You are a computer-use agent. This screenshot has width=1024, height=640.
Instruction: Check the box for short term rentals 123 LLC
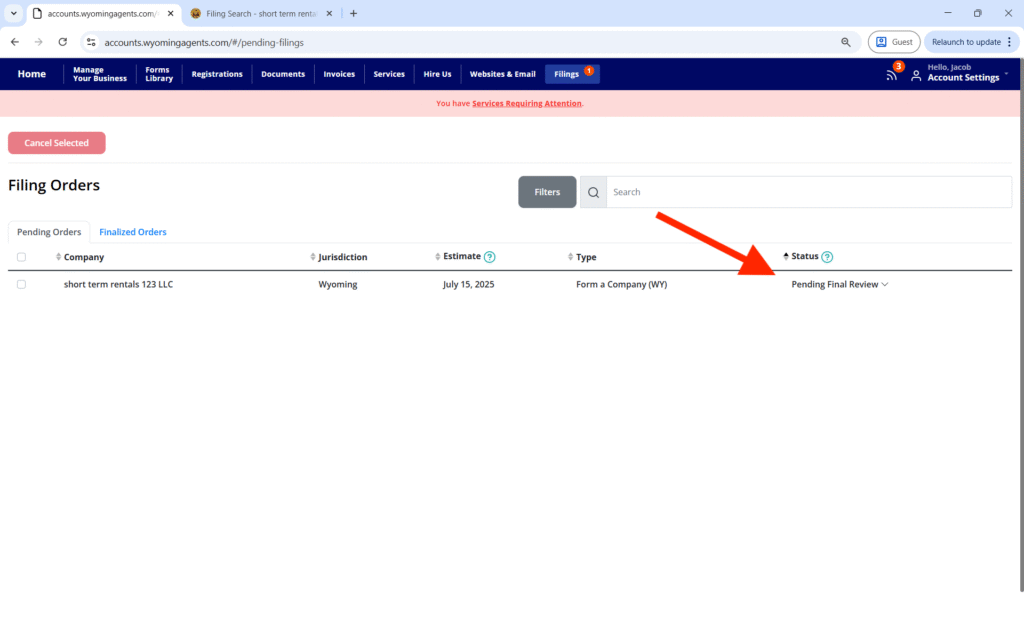point(22,284)
